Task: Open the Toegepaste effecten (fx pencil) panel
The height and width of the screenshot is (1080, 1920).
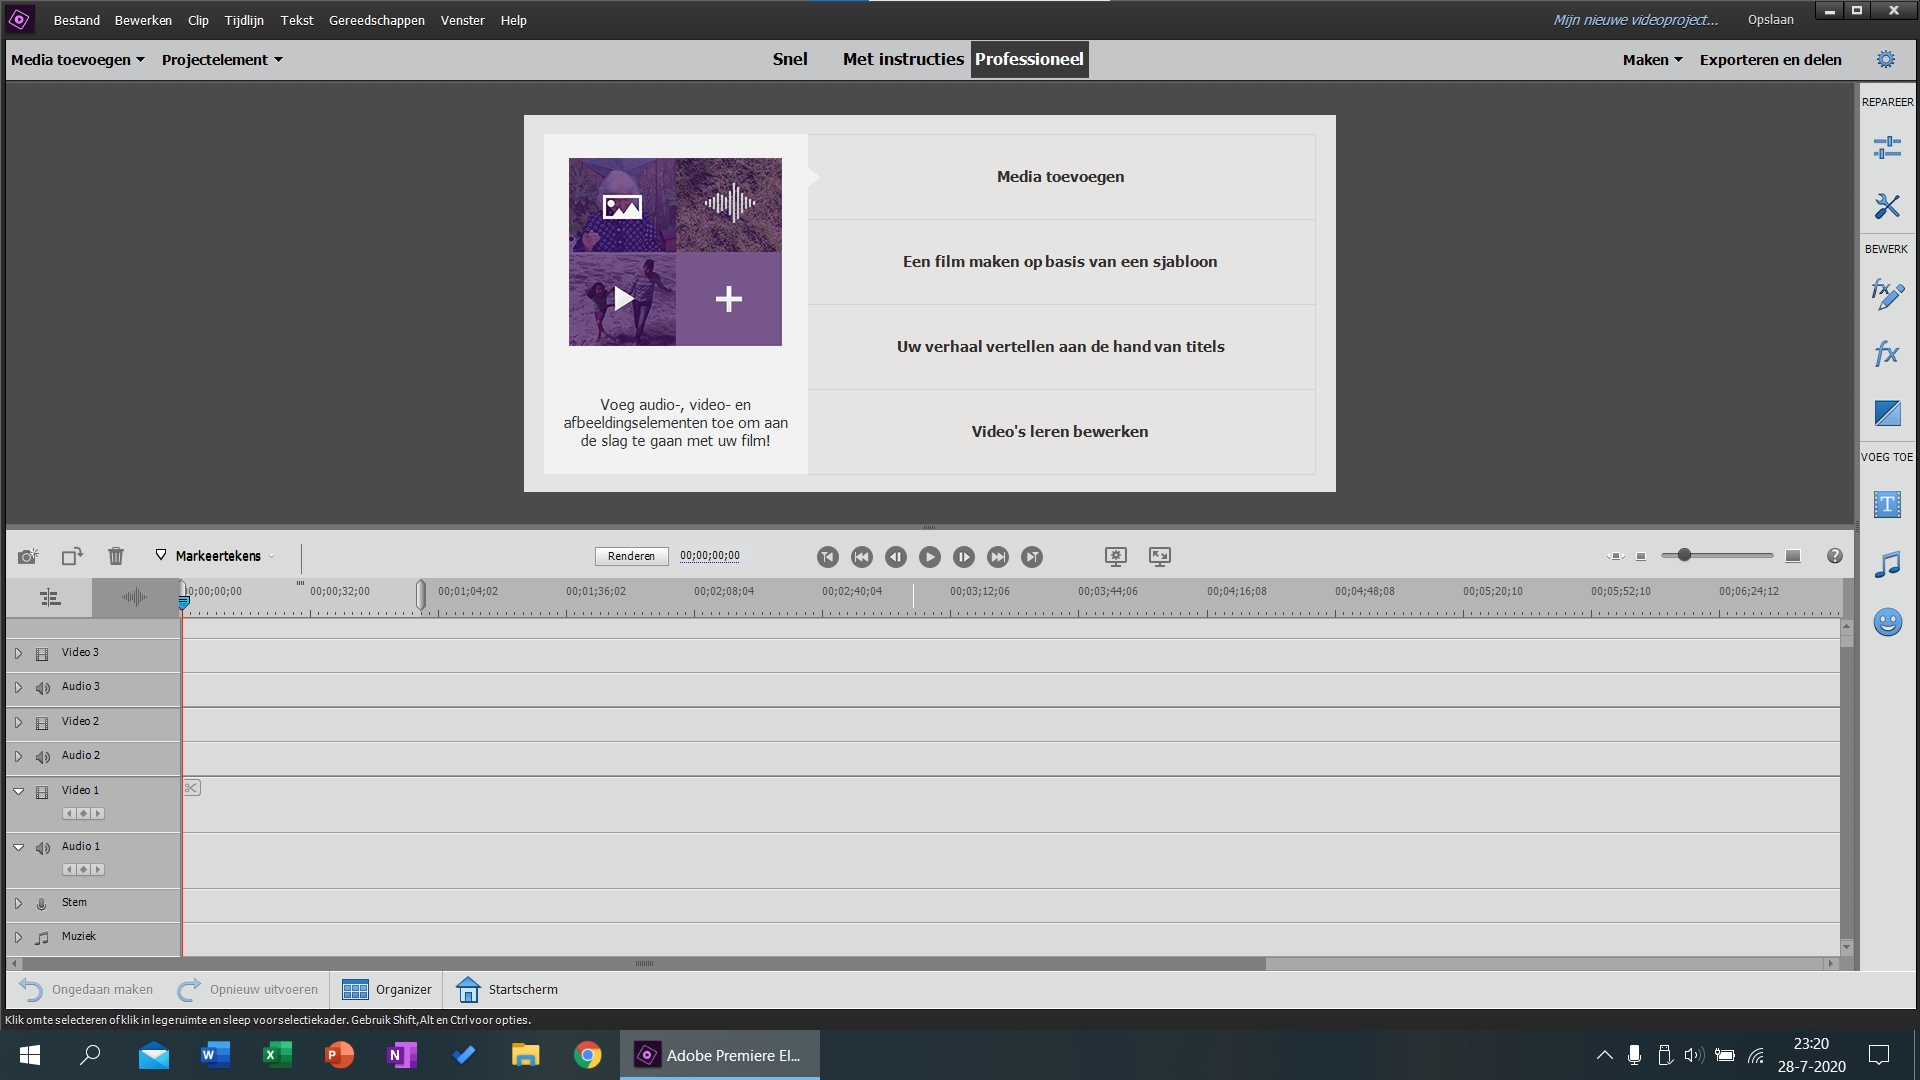Action: (1887, 295)
